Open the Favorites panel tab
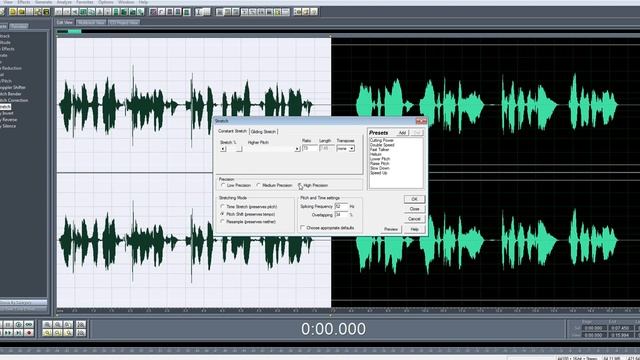Image resolution: width=640 pixels, height=360 pixels. pos(19,26)
